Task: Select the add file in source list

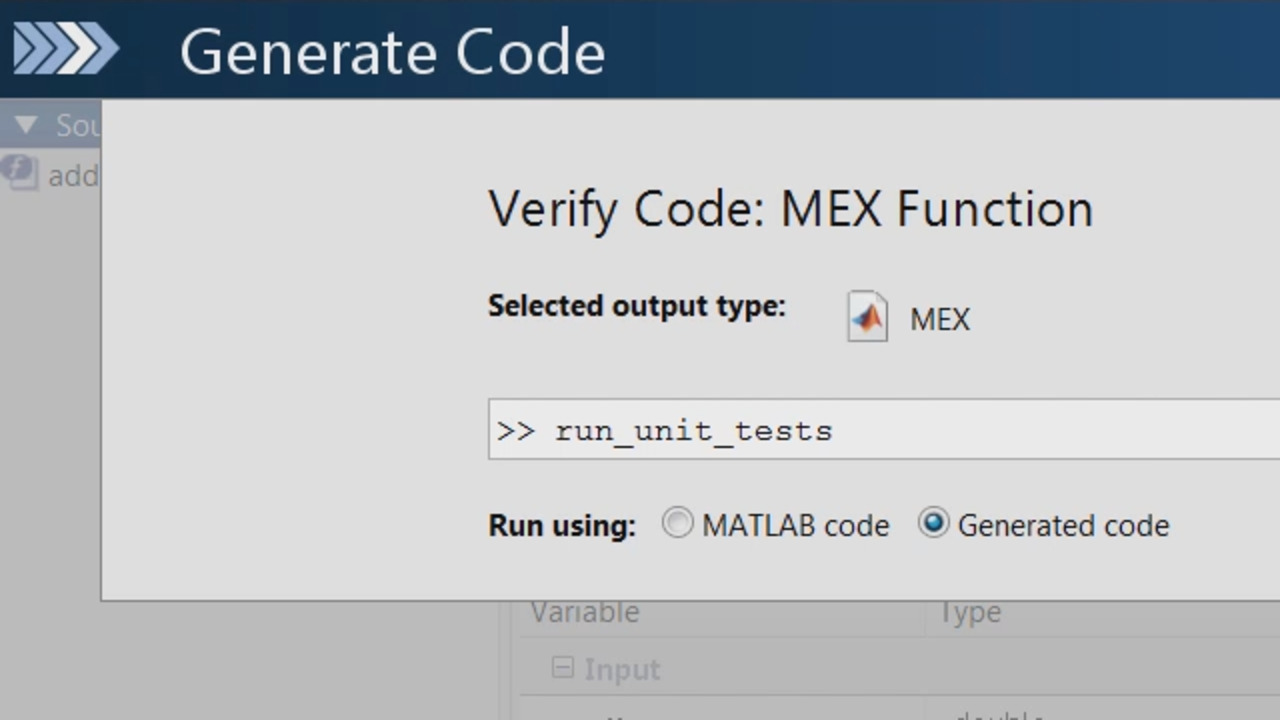Action: (x=73, y=176)
